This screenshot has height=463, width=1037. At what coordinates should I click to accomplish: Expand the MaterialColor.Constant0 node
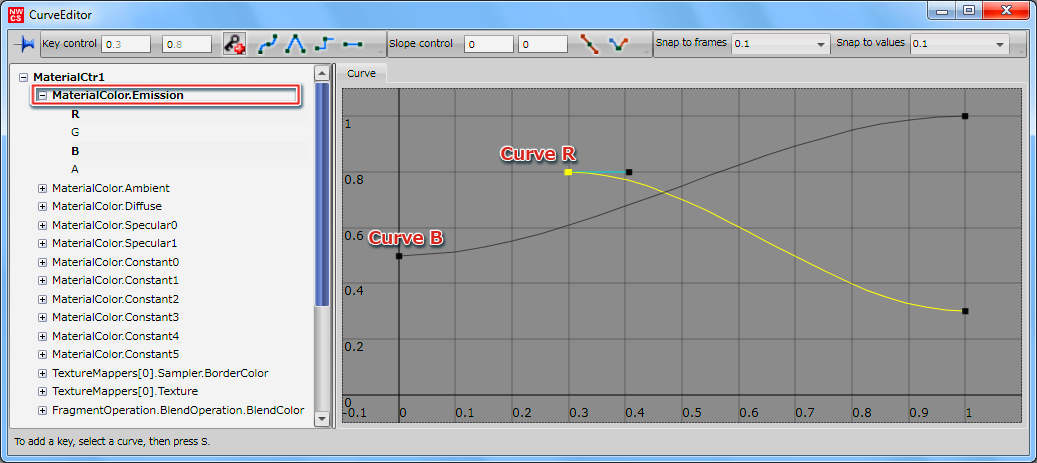(x=43, y=262)
